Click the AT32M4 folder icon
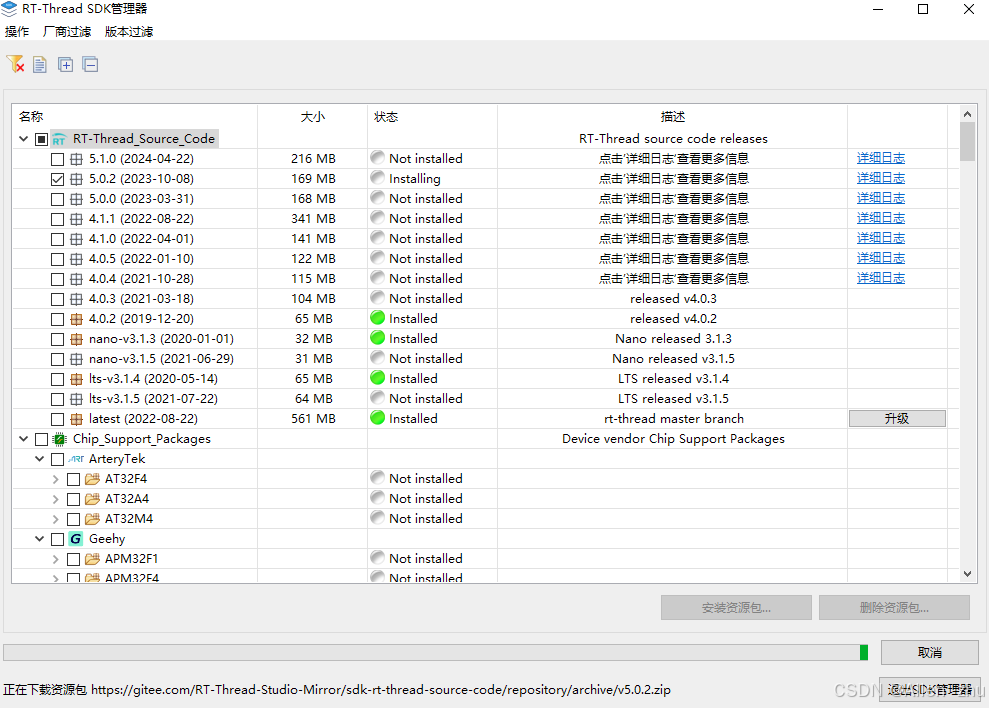This screenshot has height=708, width=989. tap(92, 519)
